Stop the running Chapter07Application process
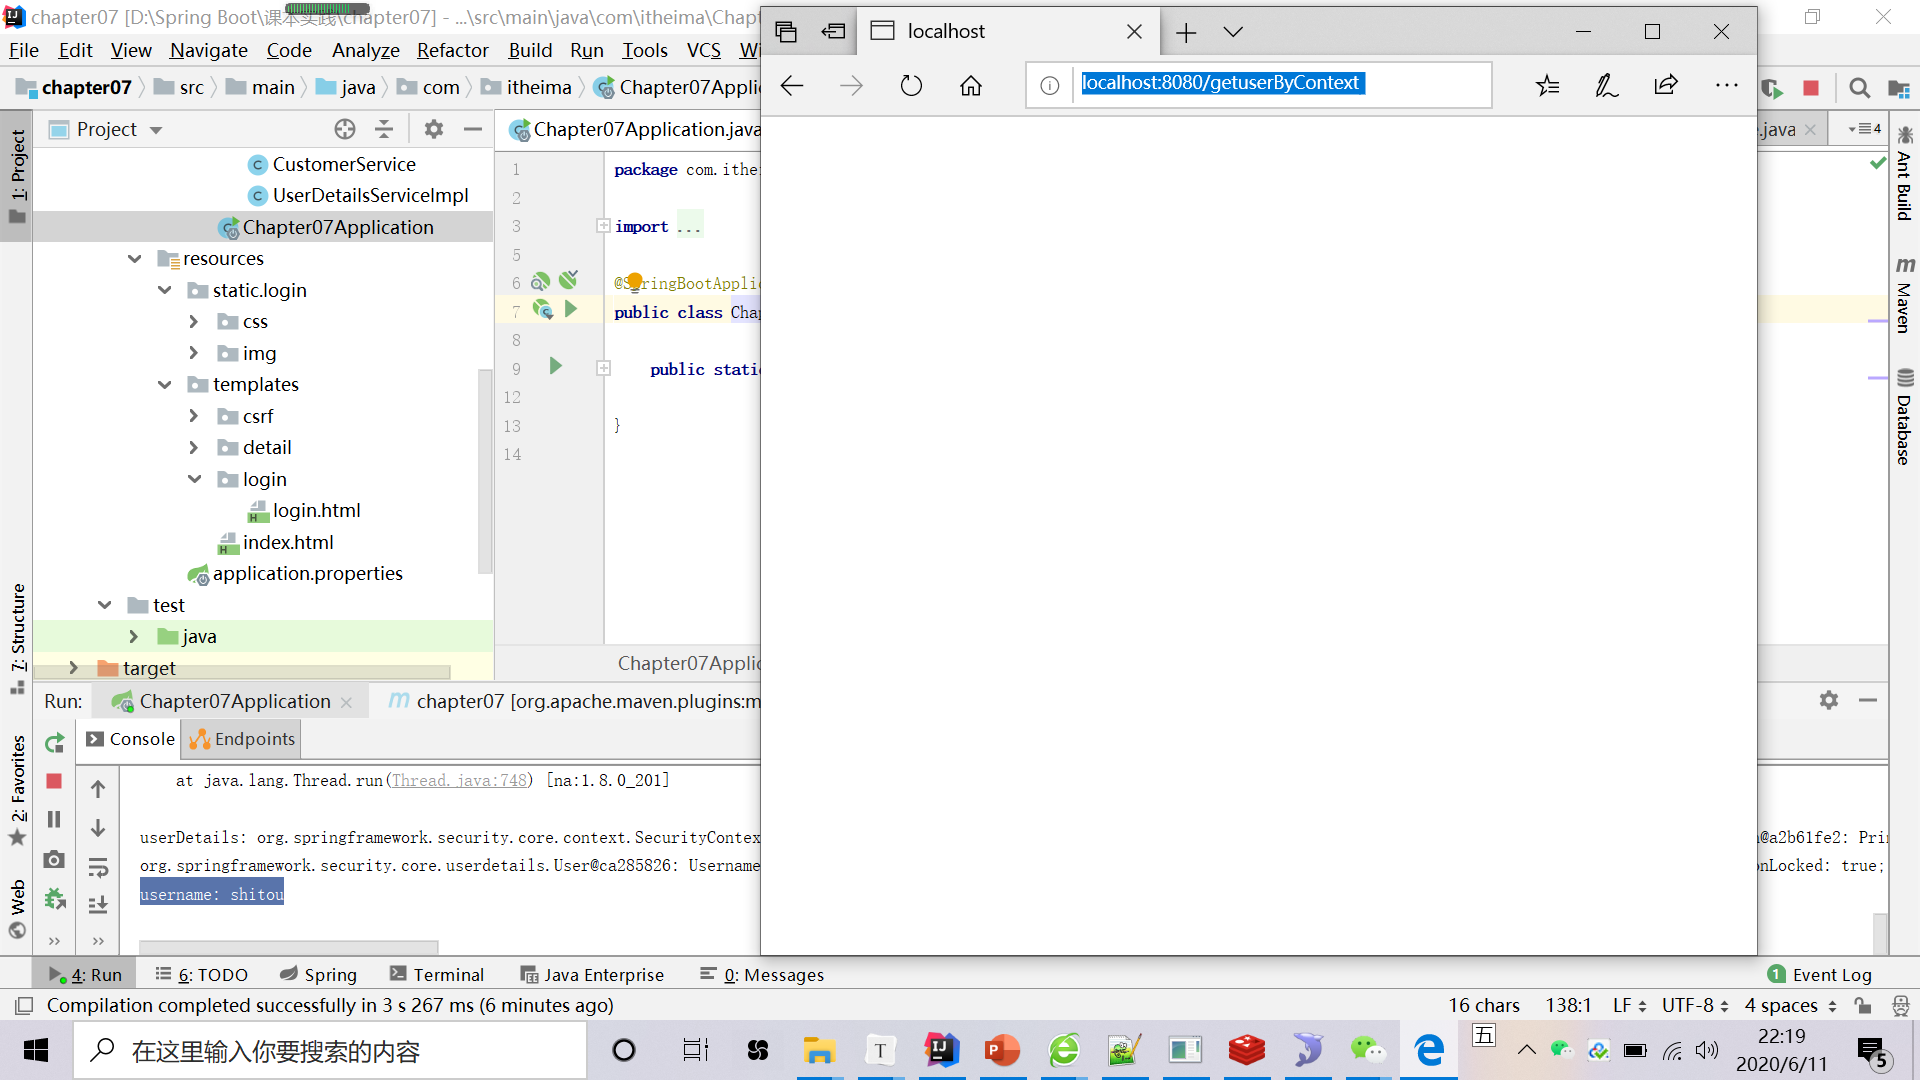 (55, 781)
